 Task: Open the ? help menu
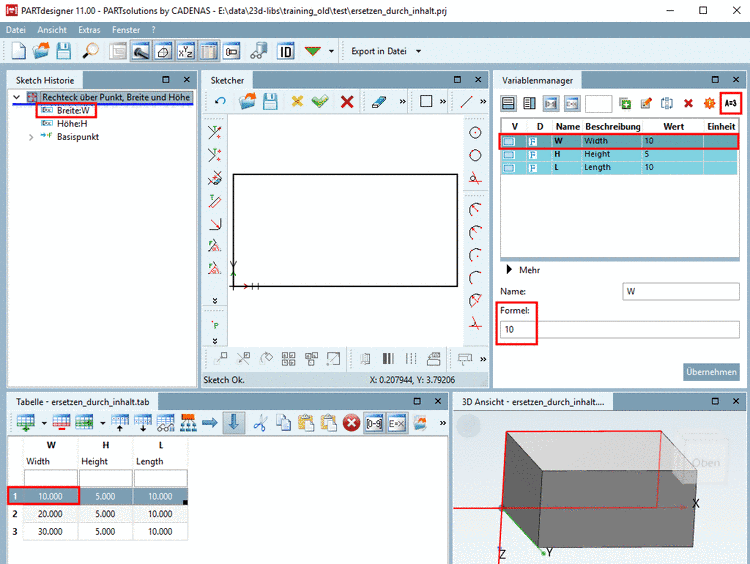pyautogui.click(x=154, y=30)
